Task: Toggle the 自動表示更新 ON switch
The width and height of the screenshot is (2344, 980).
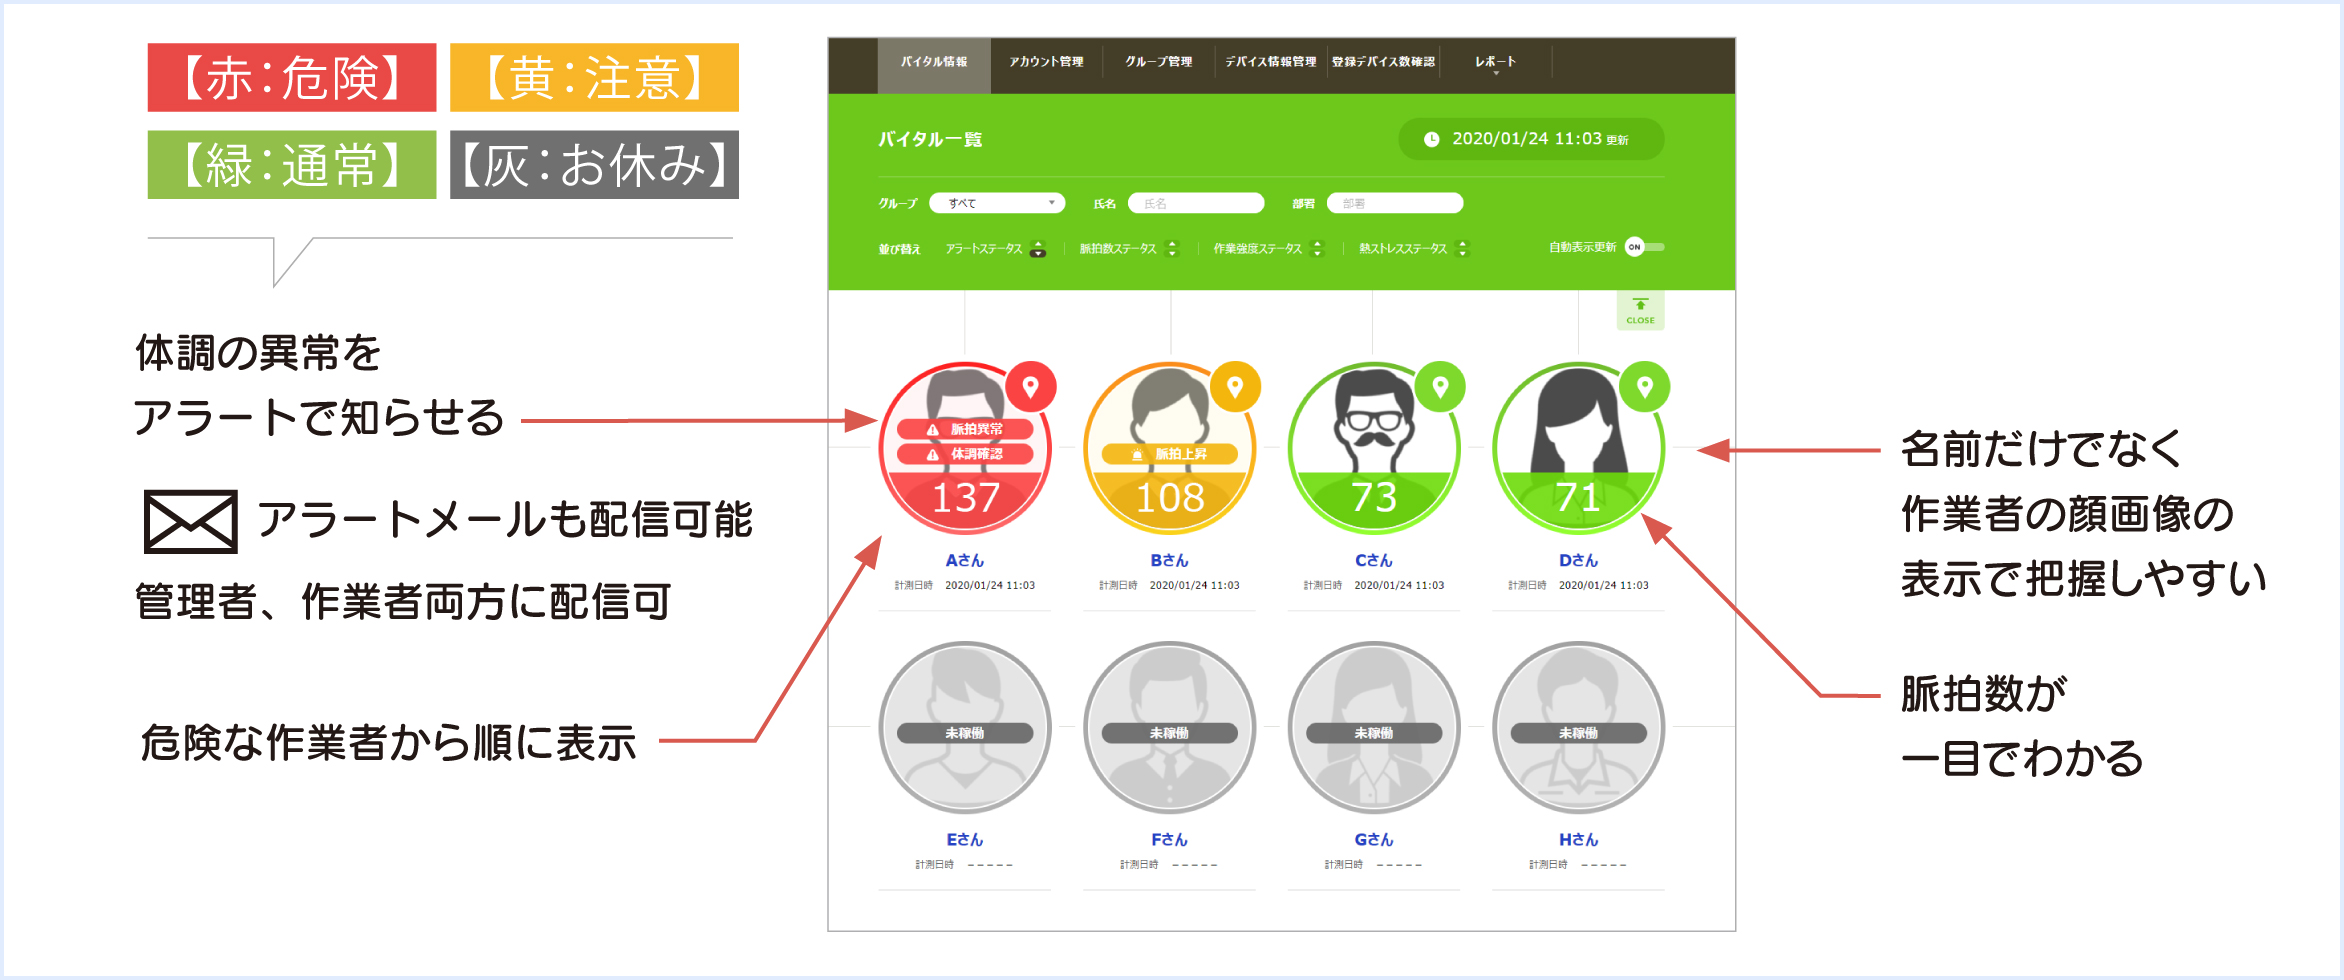Action: click(x=1643, y=247)
